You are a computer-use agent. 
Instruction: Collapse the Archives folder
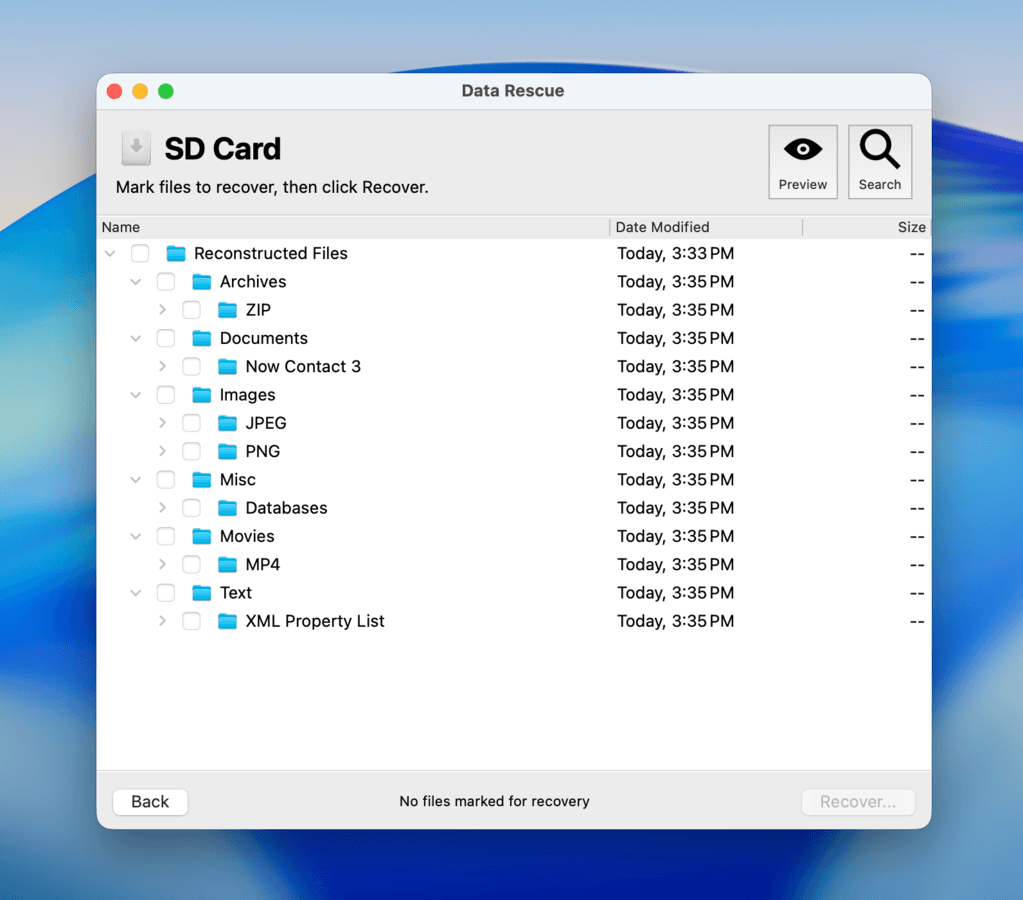pyautogui.click(x=135, y=281)
